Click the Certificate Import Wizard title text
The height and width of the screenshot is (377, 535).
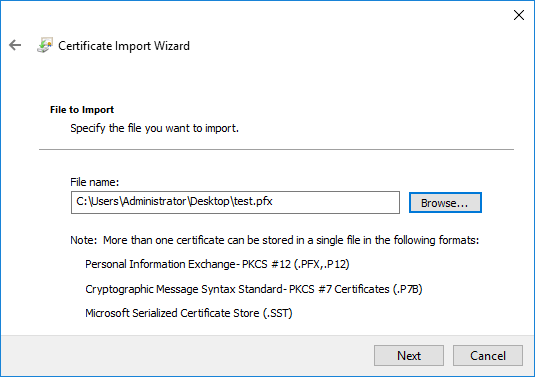pos(124,46)
